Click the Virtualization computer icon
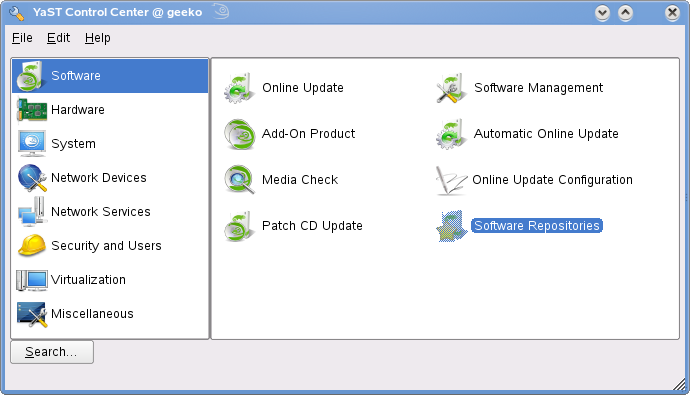 click(x=32, y=280)
